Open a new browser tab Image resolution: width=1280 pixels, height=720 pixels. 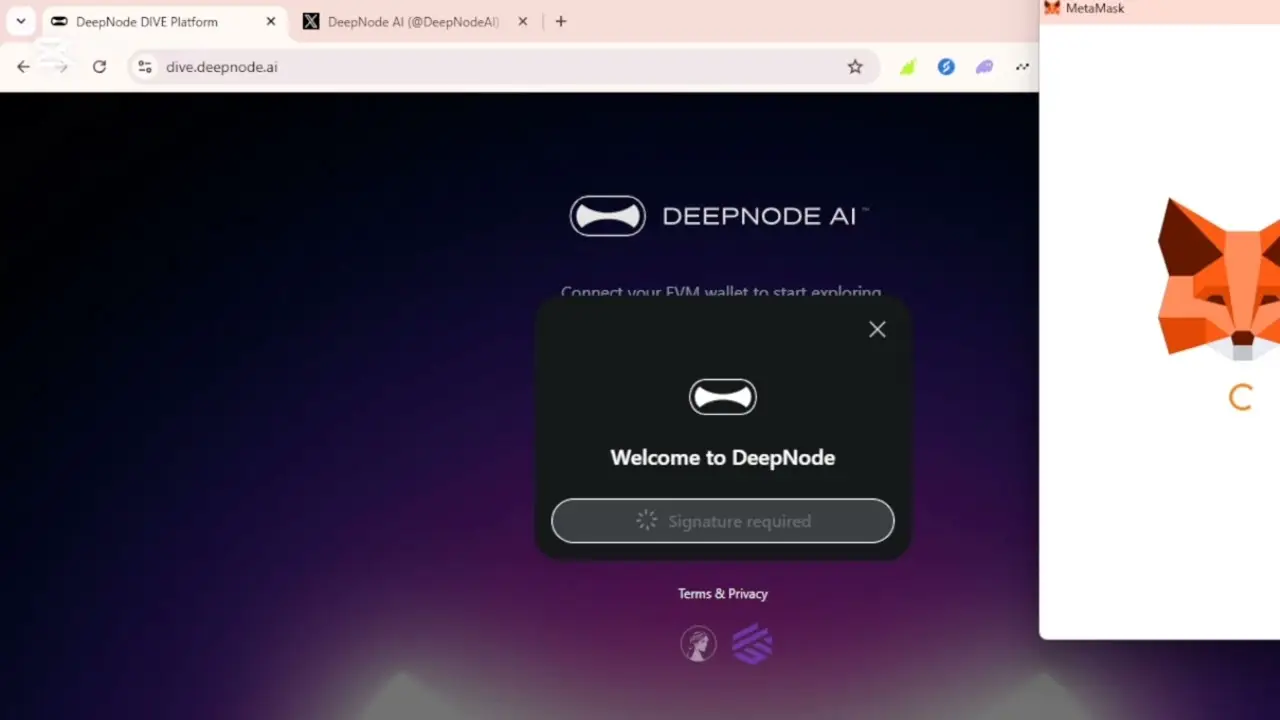pos(561,21)
